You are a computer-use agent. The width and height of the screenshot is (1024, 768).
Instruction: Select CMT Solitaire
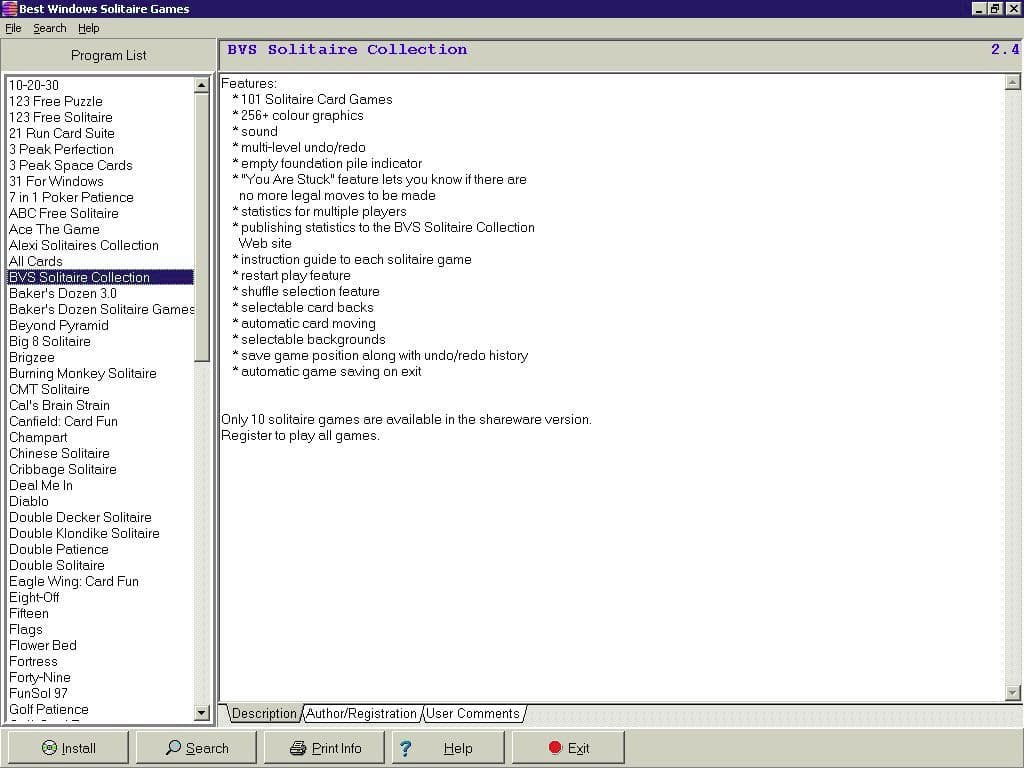[100, 389]
